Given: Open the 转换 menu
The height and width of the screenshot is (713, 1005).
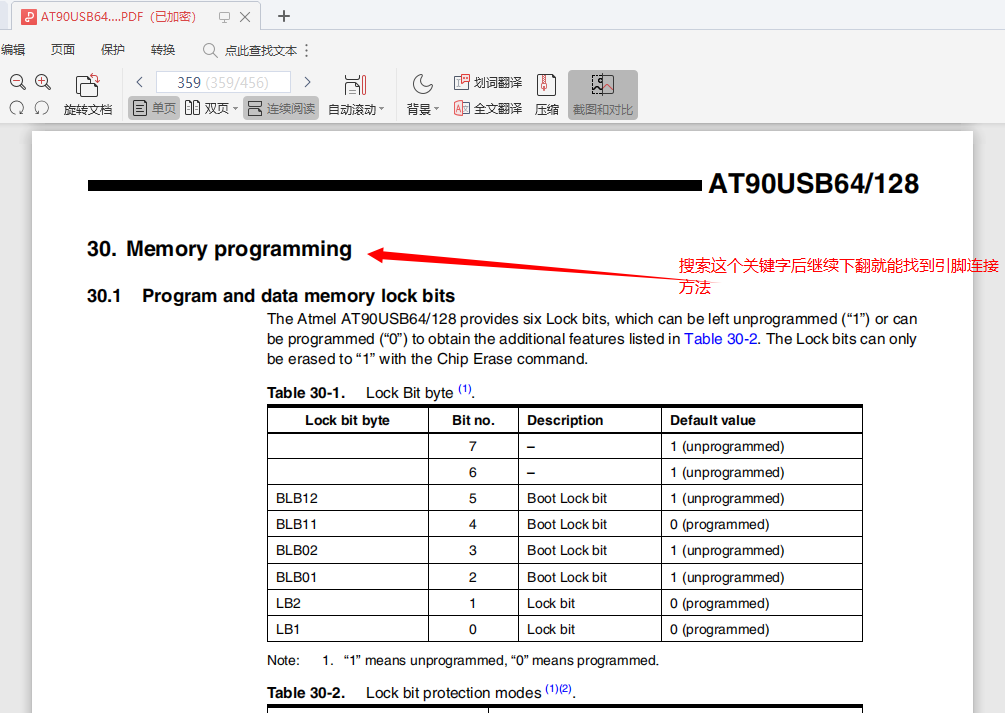Looking at the screenshot, I should click(163, 50).
